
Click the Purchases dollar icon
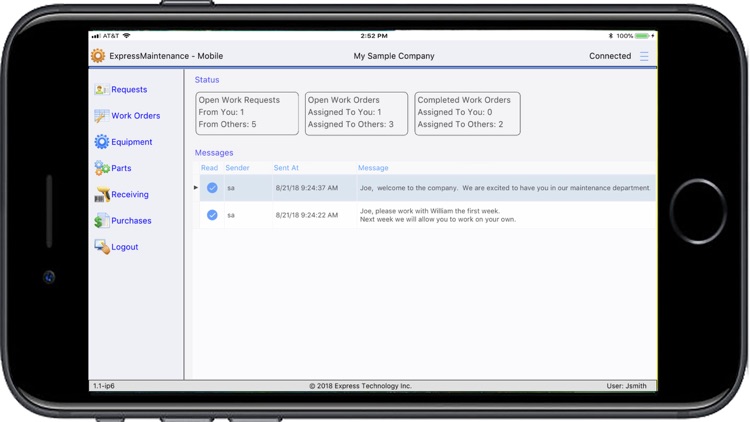pyautogui.click(x=101, y=221)
